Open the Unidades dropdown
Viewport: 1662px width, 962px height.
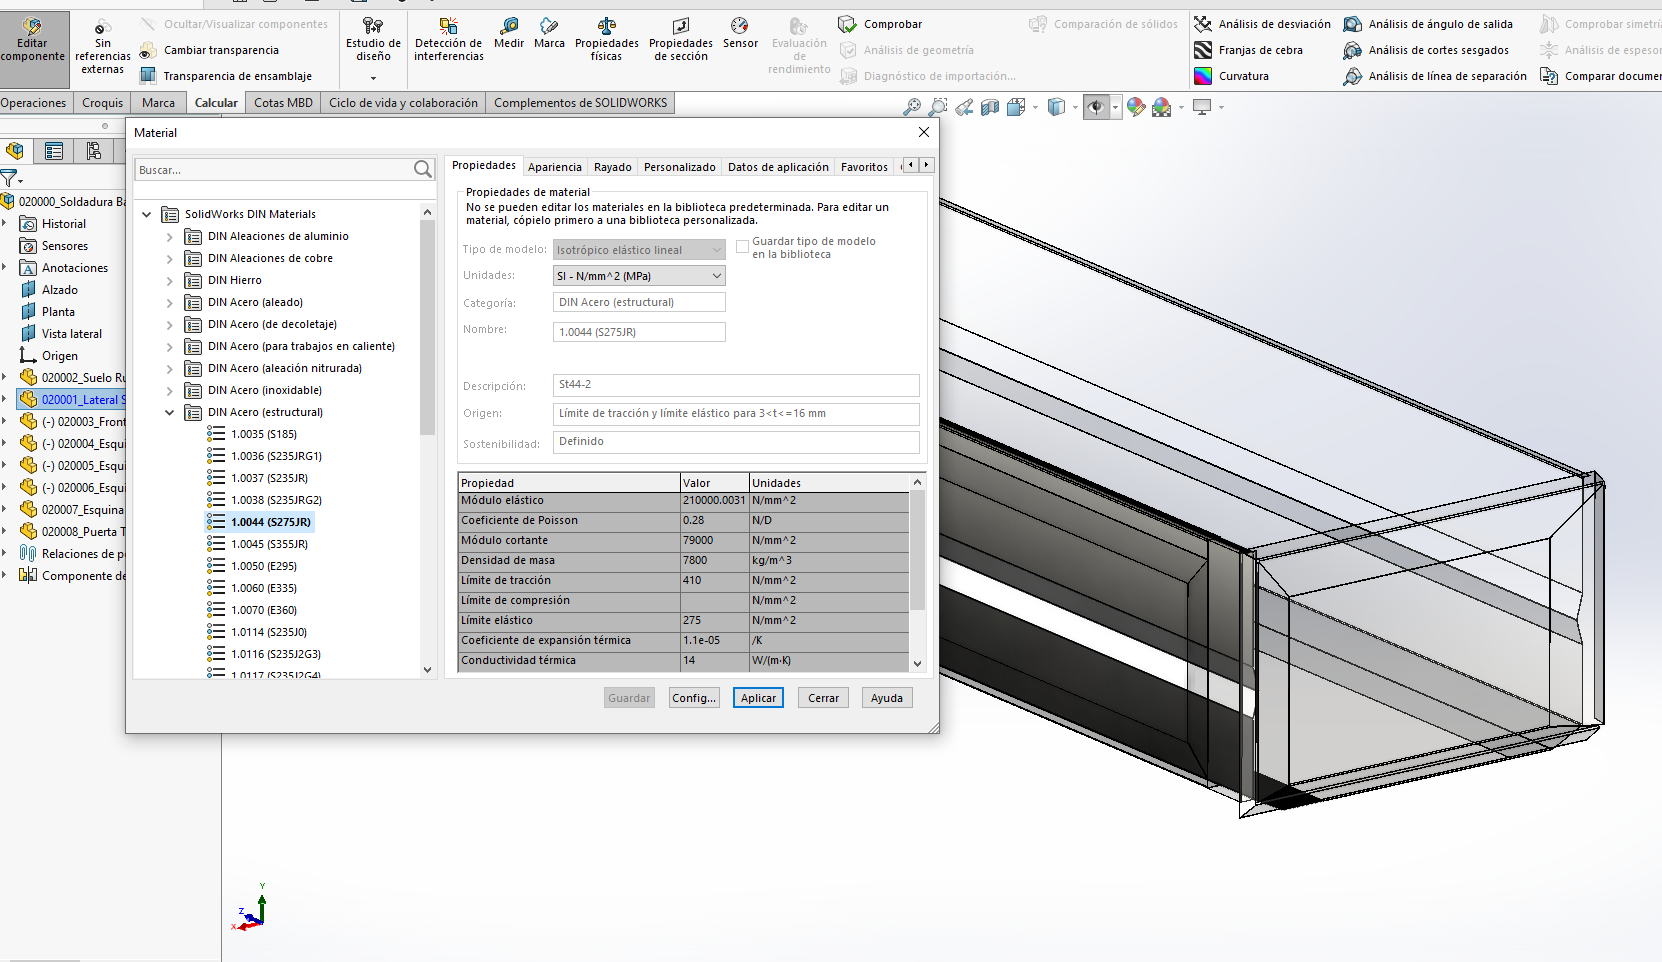click(639, 276)
